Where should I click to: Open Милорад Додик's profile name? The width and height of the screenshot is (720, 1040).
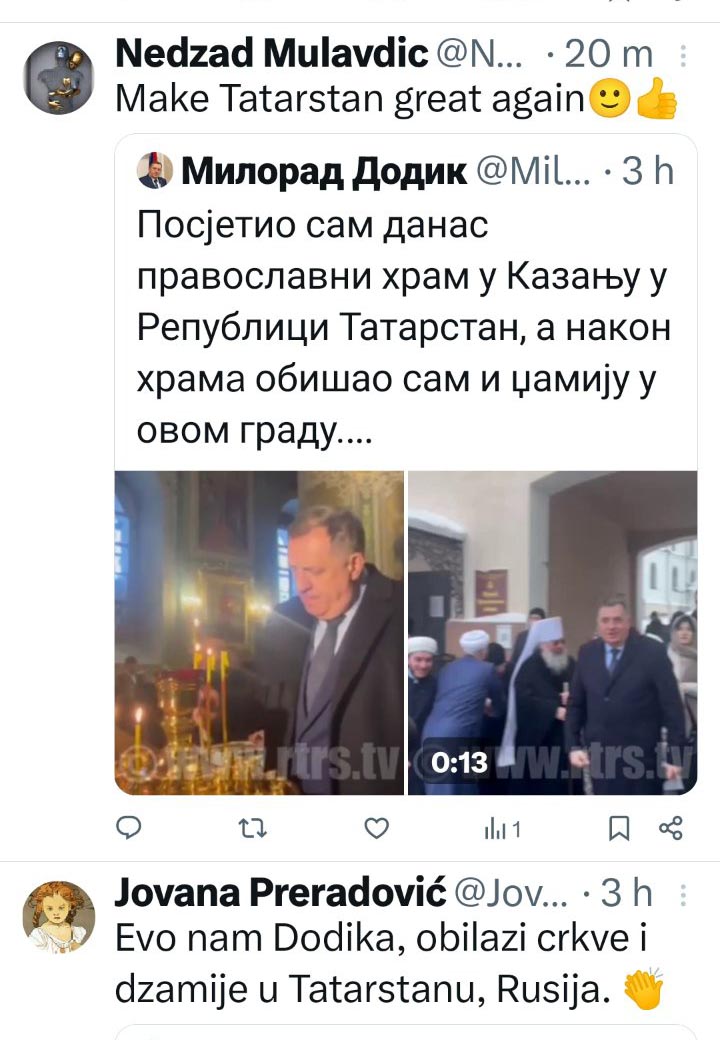pos(324,172)
